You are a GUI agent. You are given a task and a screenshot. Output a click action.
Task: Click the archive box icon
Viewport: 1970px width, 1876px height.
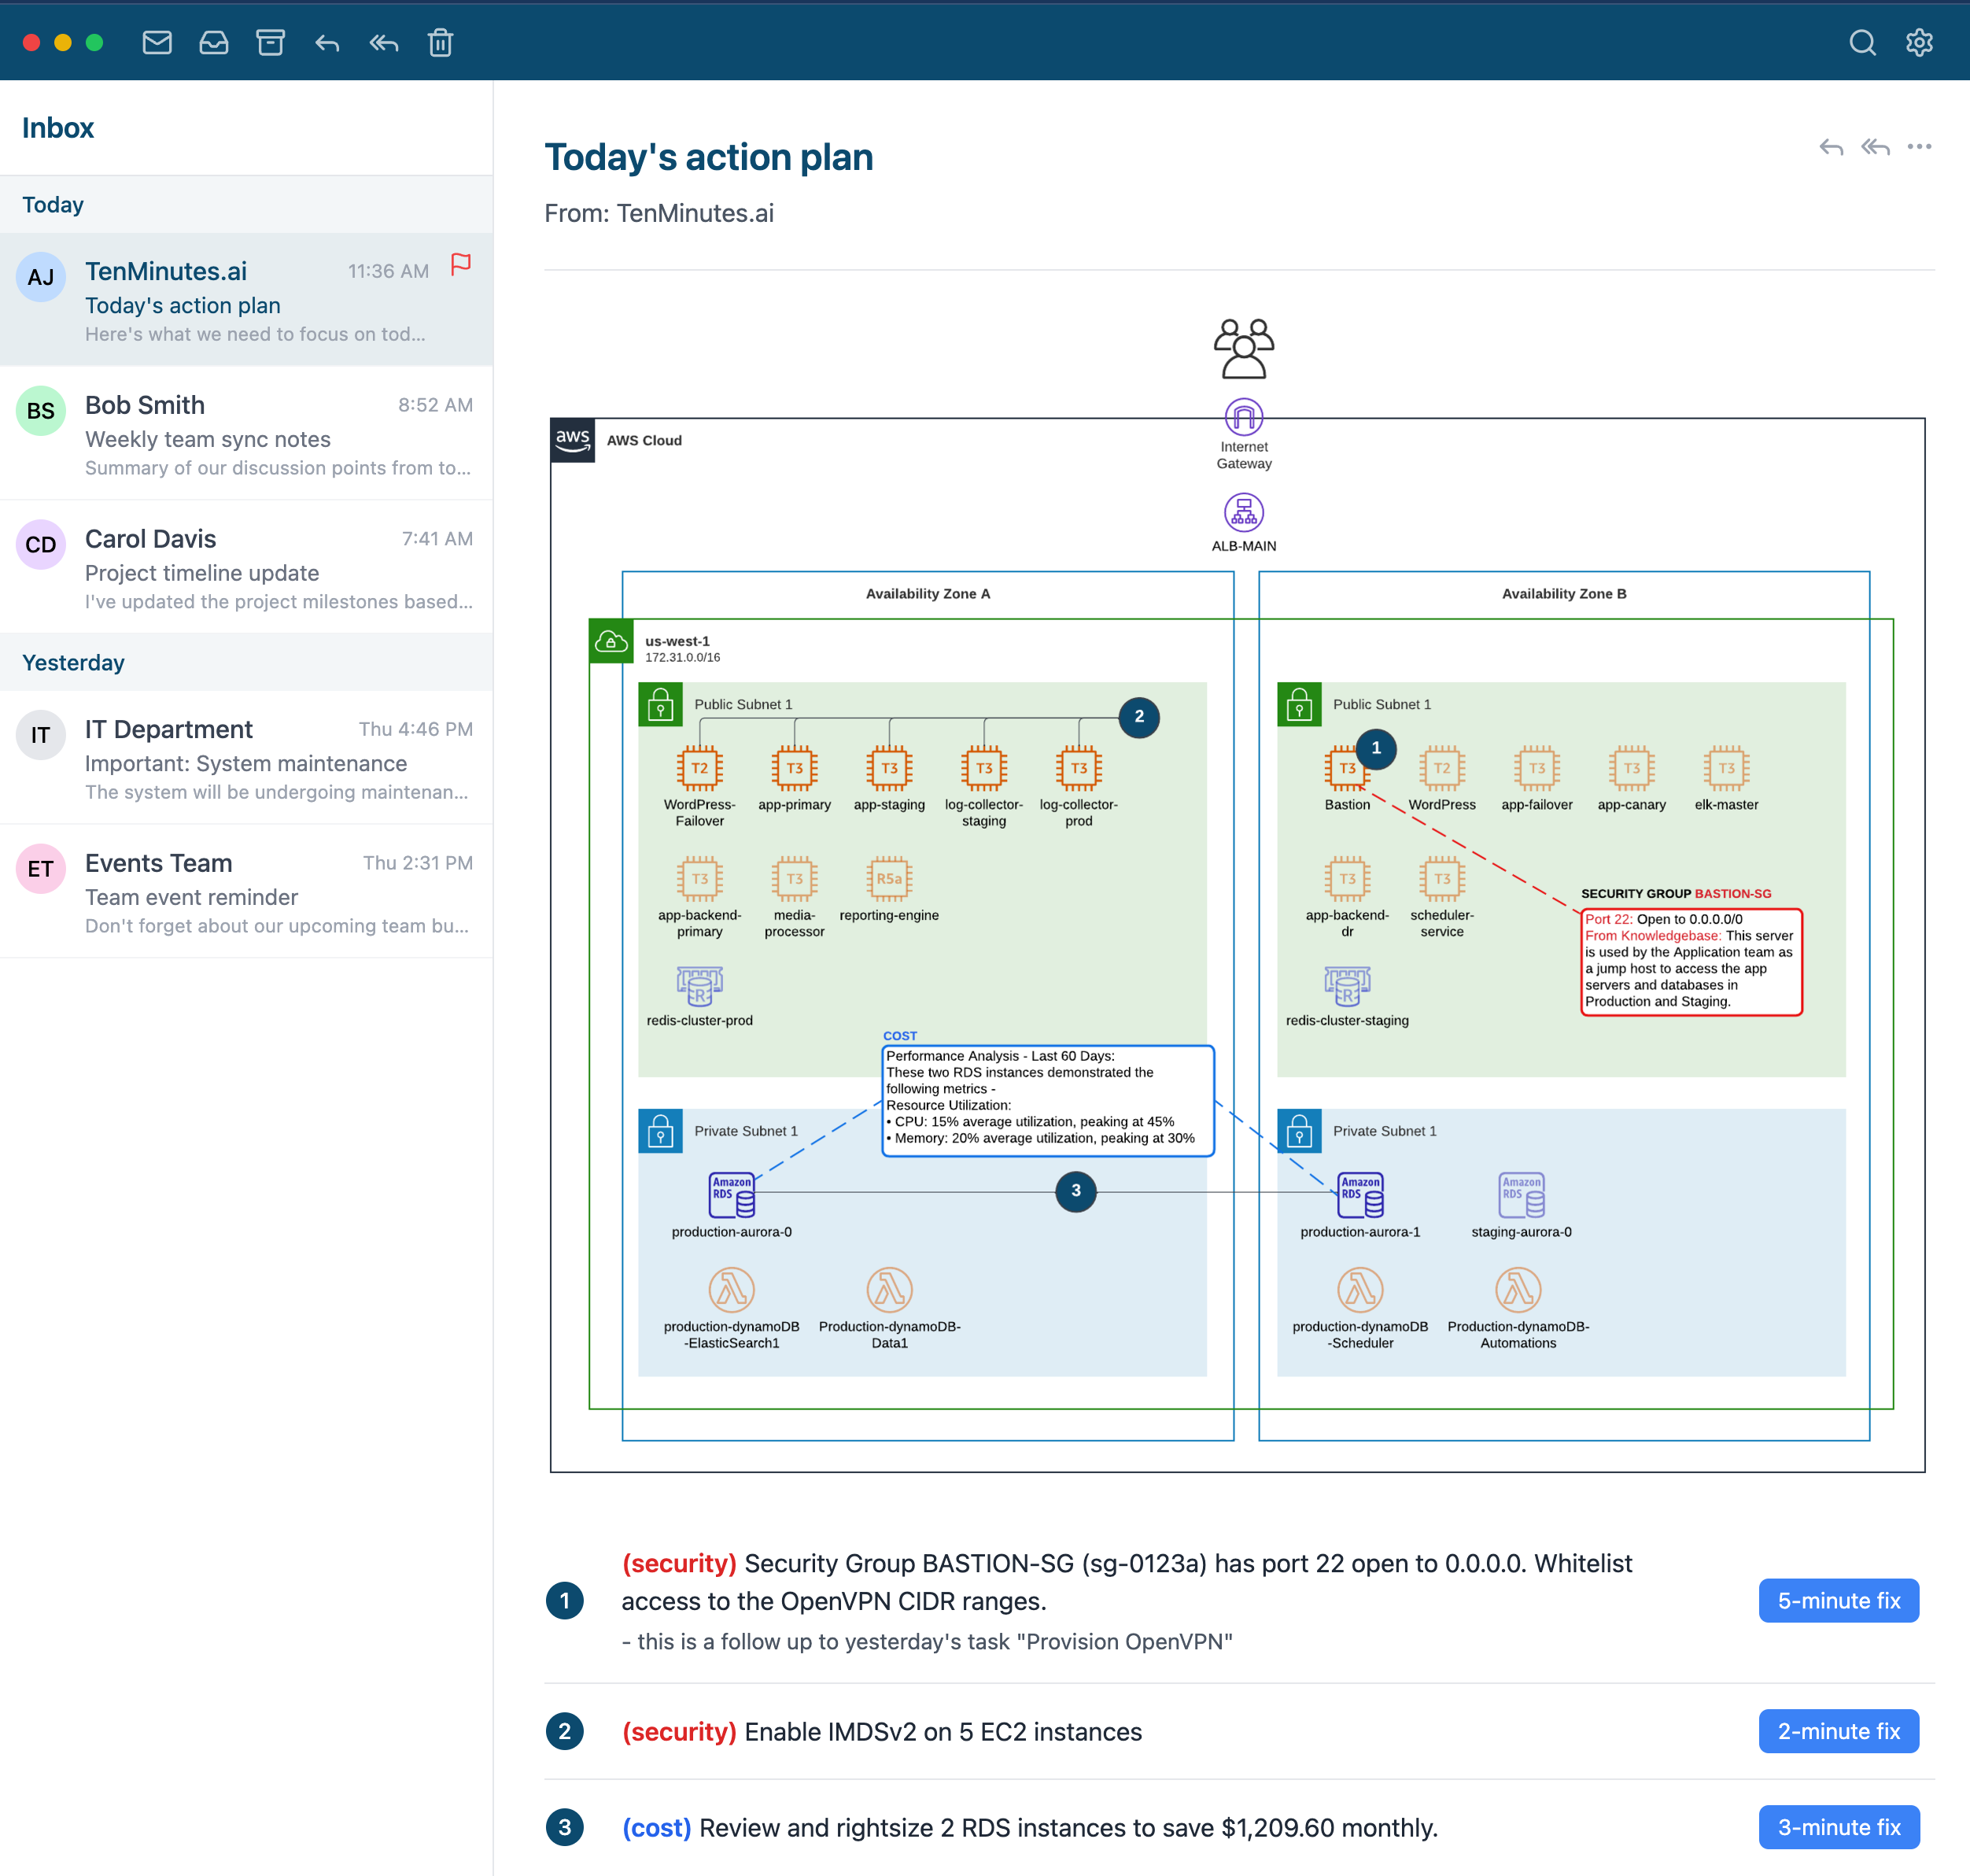tap(271, 43)
